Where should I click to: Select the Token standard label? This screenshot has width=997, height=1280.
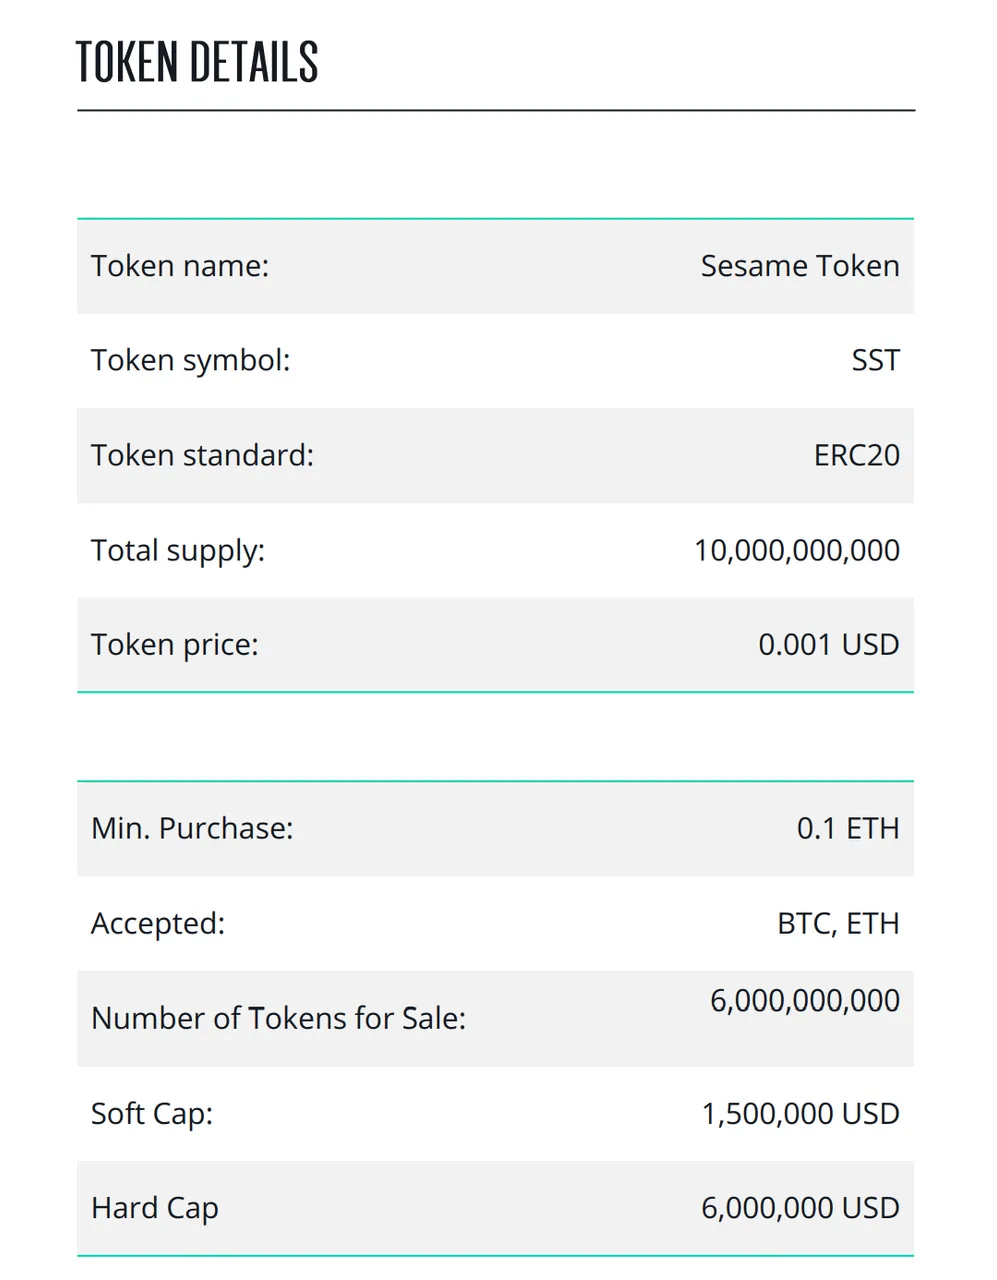click(203, 455)
